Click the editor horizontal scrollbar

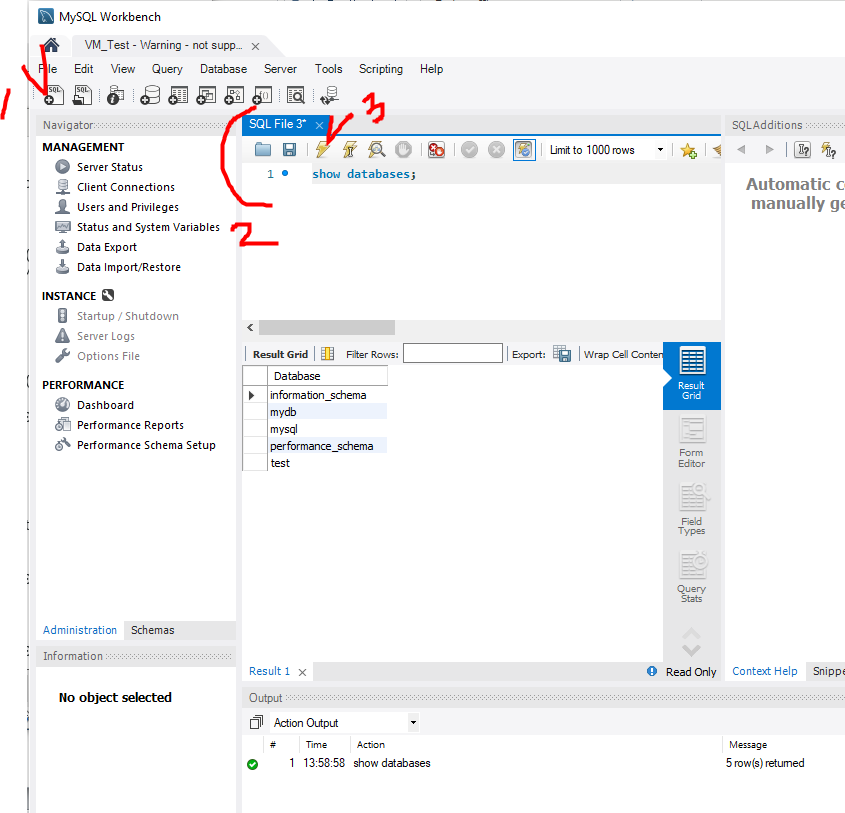tap(327, 327)
